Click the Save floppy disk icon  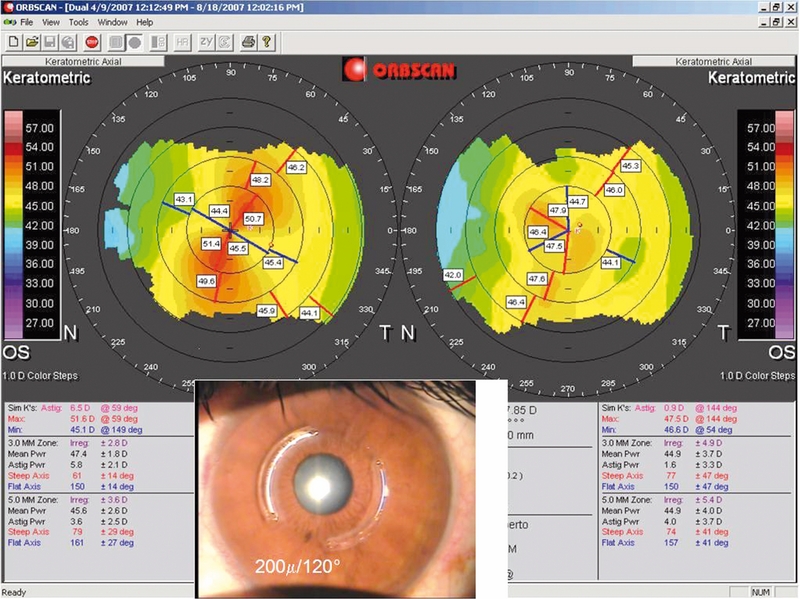(49, 42)
